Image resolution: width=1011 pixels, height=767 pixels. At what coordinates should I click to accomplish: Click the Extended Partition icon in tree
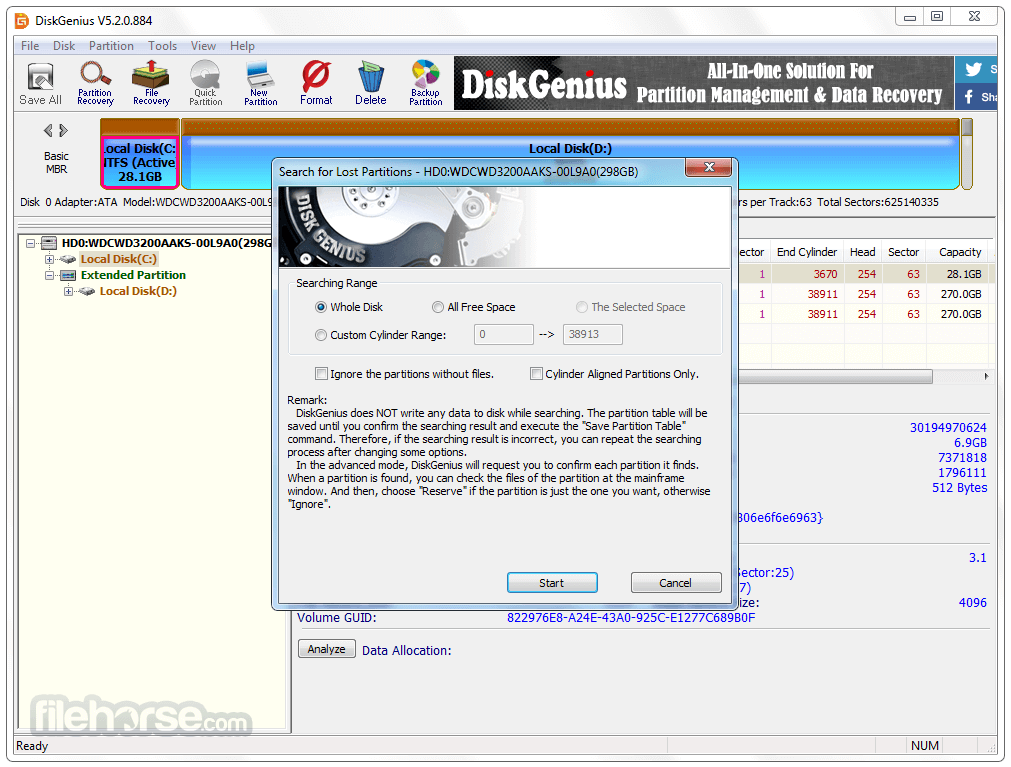click(x=68, y=275)
